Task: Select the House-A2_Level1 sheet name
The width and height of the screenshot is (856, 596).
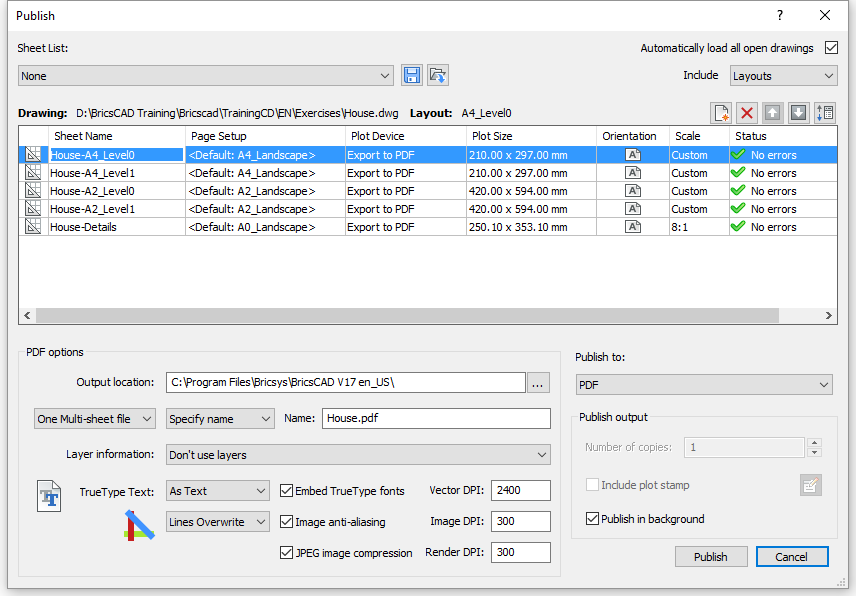Action: click(x=92, y=209)
